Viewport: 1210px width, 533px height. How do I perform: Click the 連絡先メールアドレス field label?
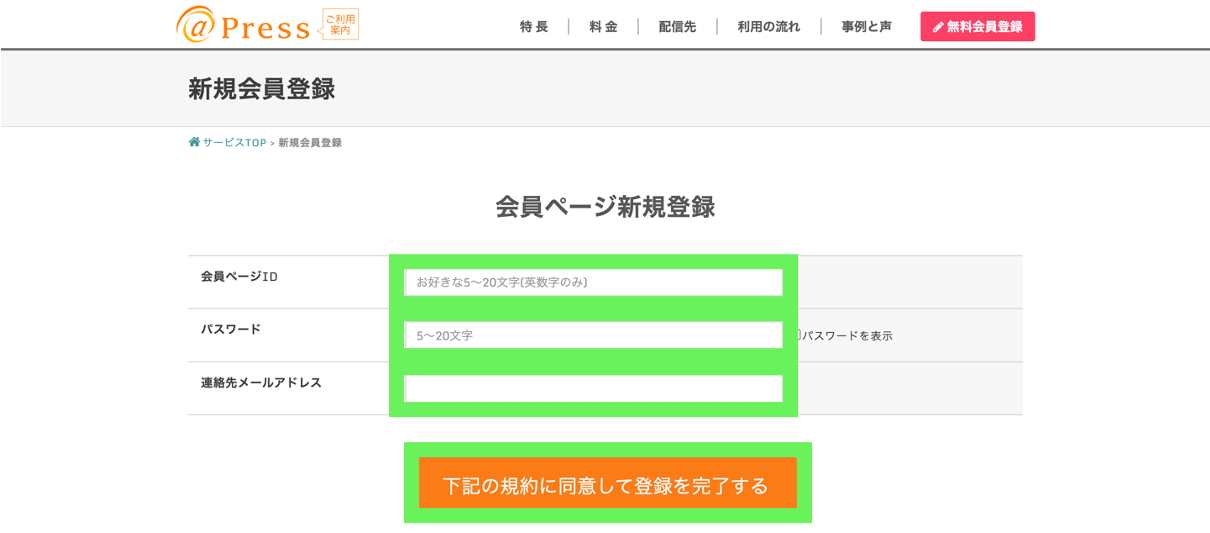261,382
